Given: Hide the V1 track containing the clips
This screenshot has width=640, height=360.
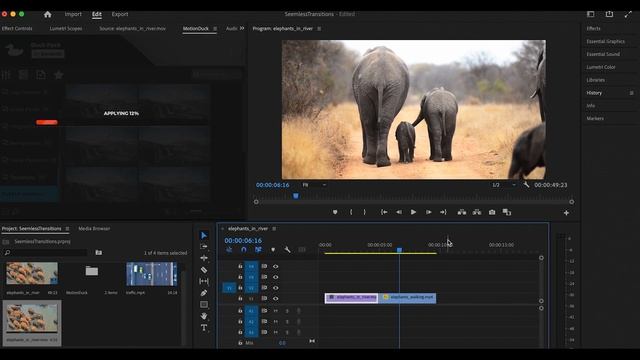Looking at the screenshot, I should pyautogui.click(x=276, y=299).
